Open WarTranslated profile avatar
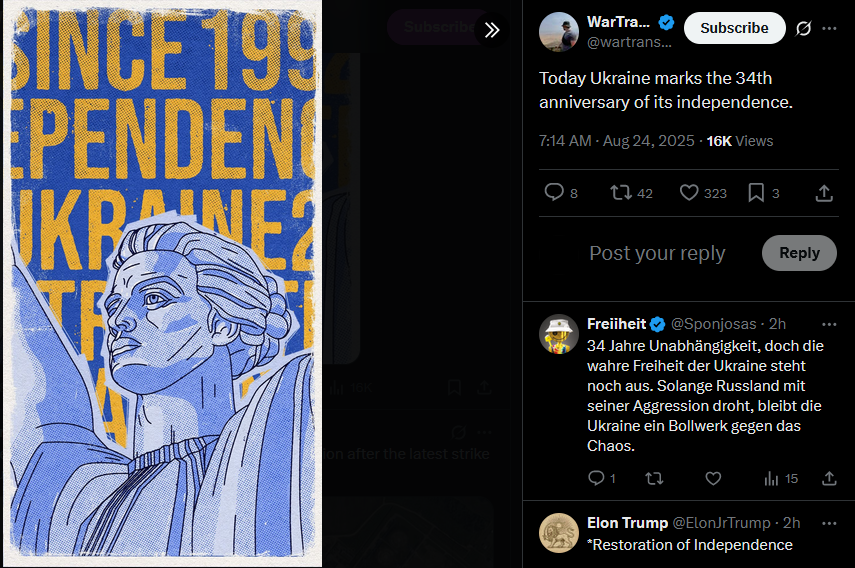 click(559, 33)
